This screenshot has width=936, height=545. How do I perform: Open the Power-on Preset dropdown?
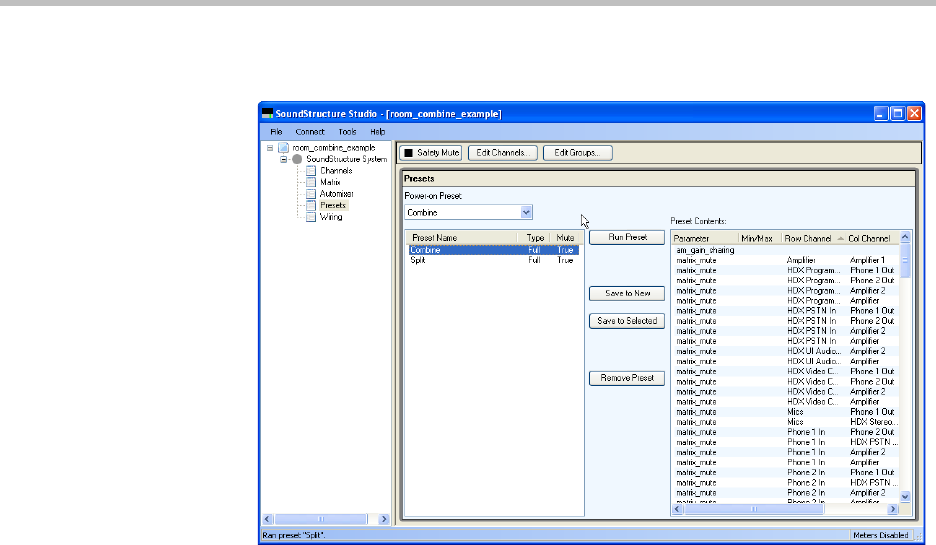pyautogui.click(x=526, y=212)
